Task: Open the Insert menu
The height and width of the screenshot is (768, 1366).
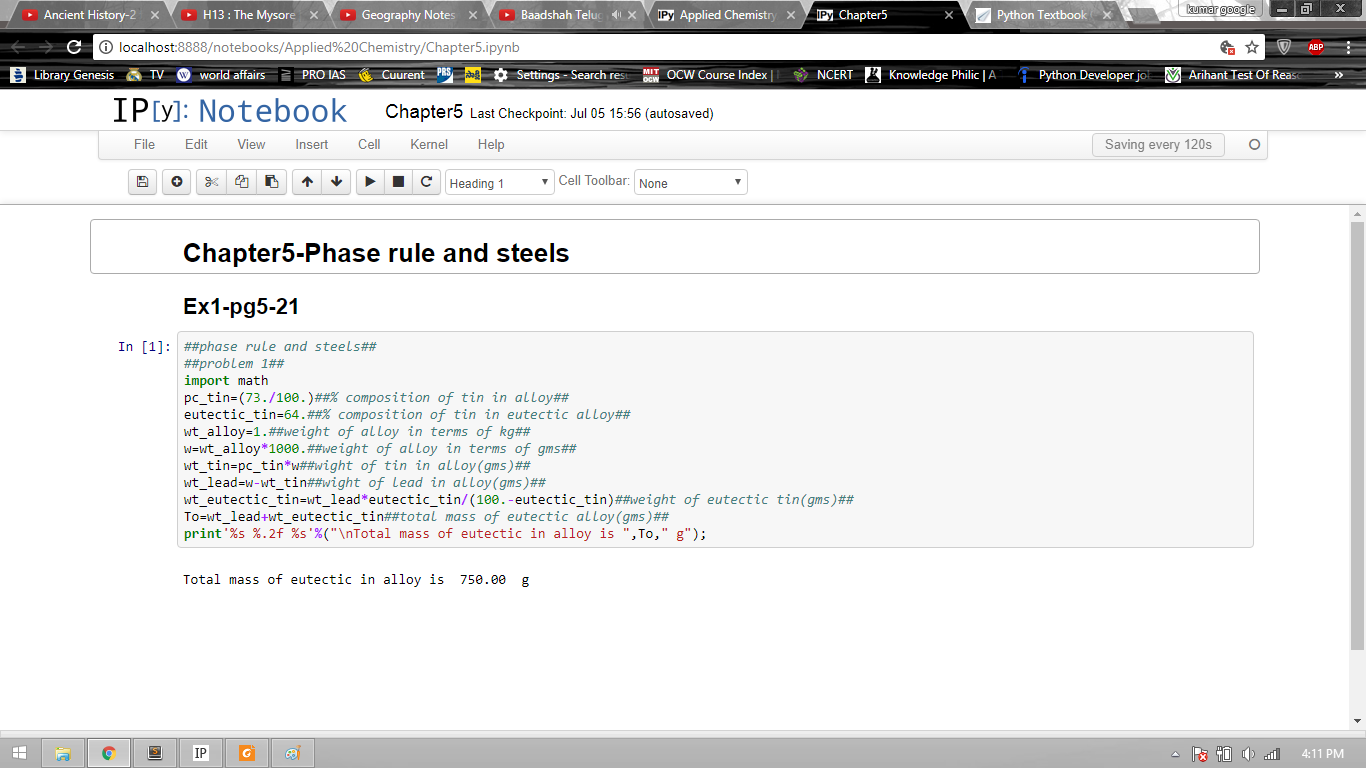Action: [x=311, y=144]
